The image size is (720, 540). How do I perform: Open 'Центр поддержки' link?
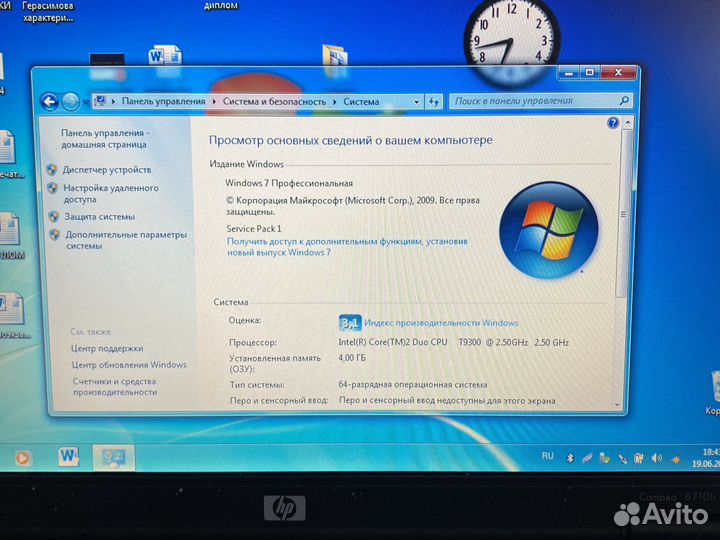(x=107, y=348)
